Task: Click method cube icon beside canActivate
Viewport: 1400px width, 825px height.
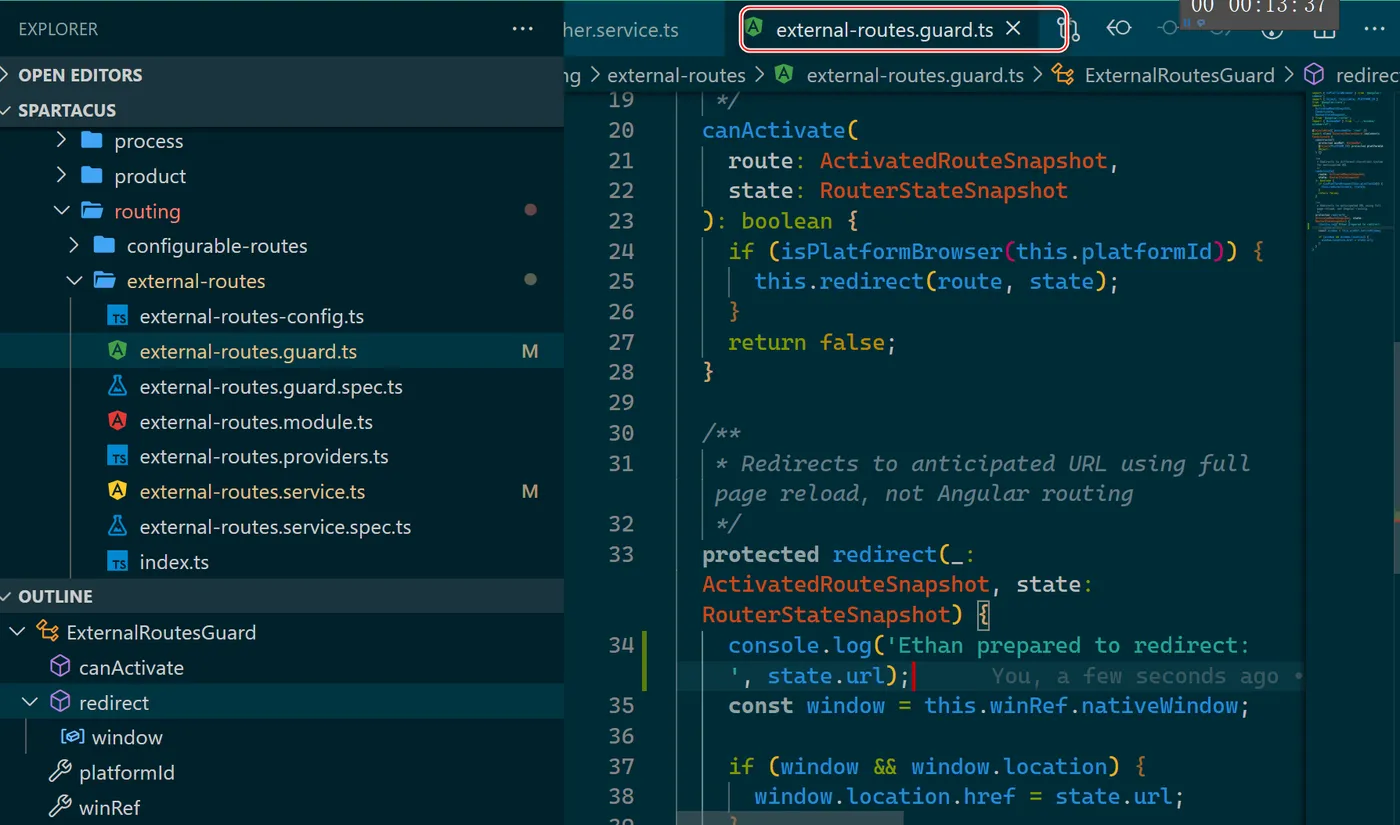Action: click(60, 666)
